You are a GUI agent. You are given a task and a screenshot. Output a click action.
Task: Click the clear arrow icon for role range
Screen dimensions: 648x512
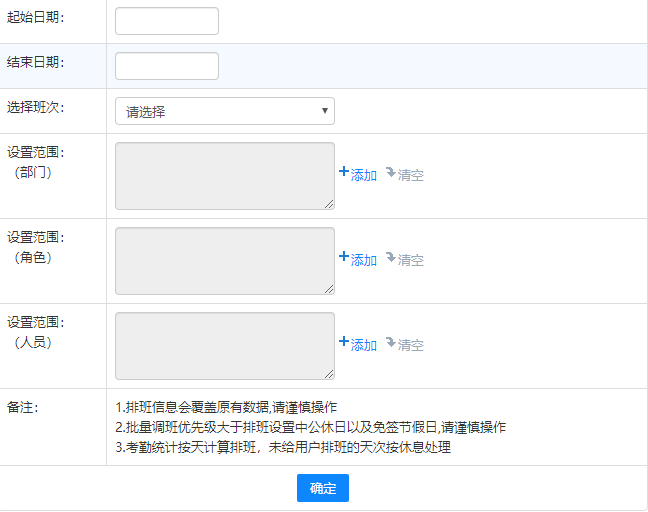(x=391, y=257)
